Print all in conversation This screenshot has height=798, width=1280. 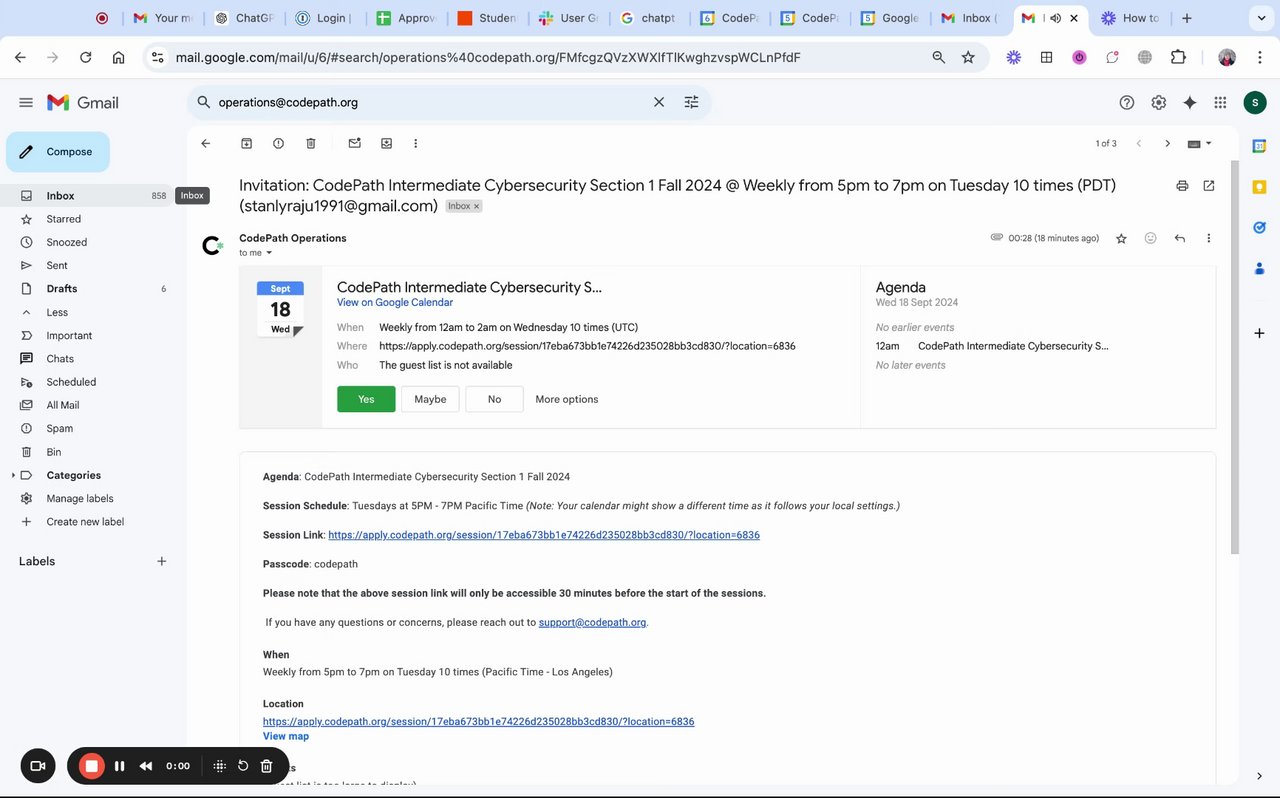(x=1182, y=185)
